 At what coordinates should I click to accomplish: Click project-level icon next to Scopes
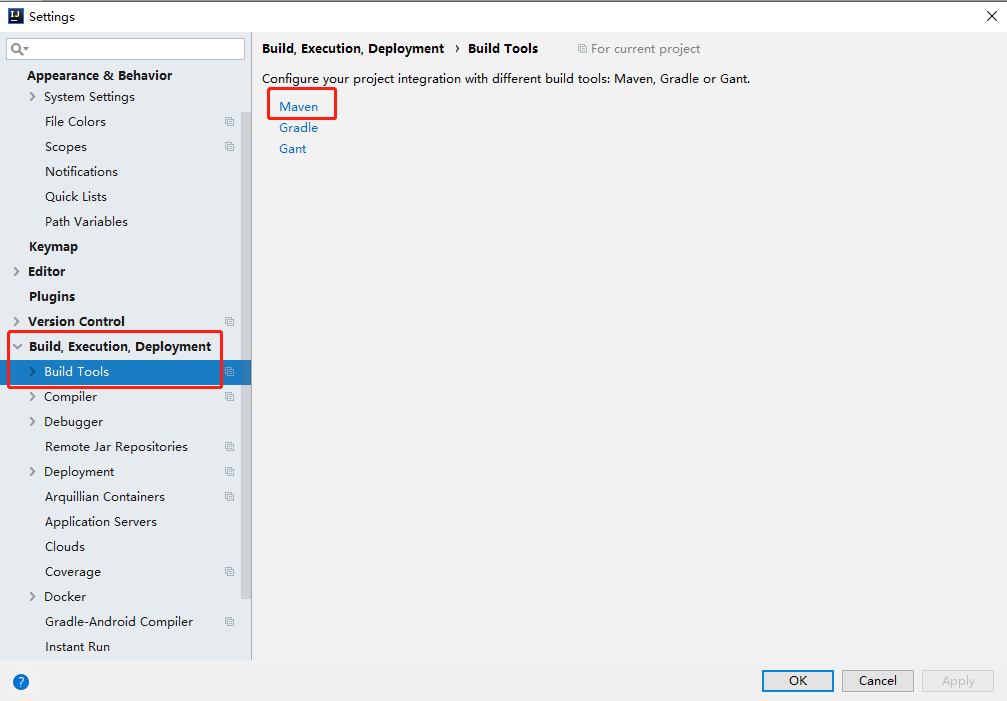pos(229,146)
